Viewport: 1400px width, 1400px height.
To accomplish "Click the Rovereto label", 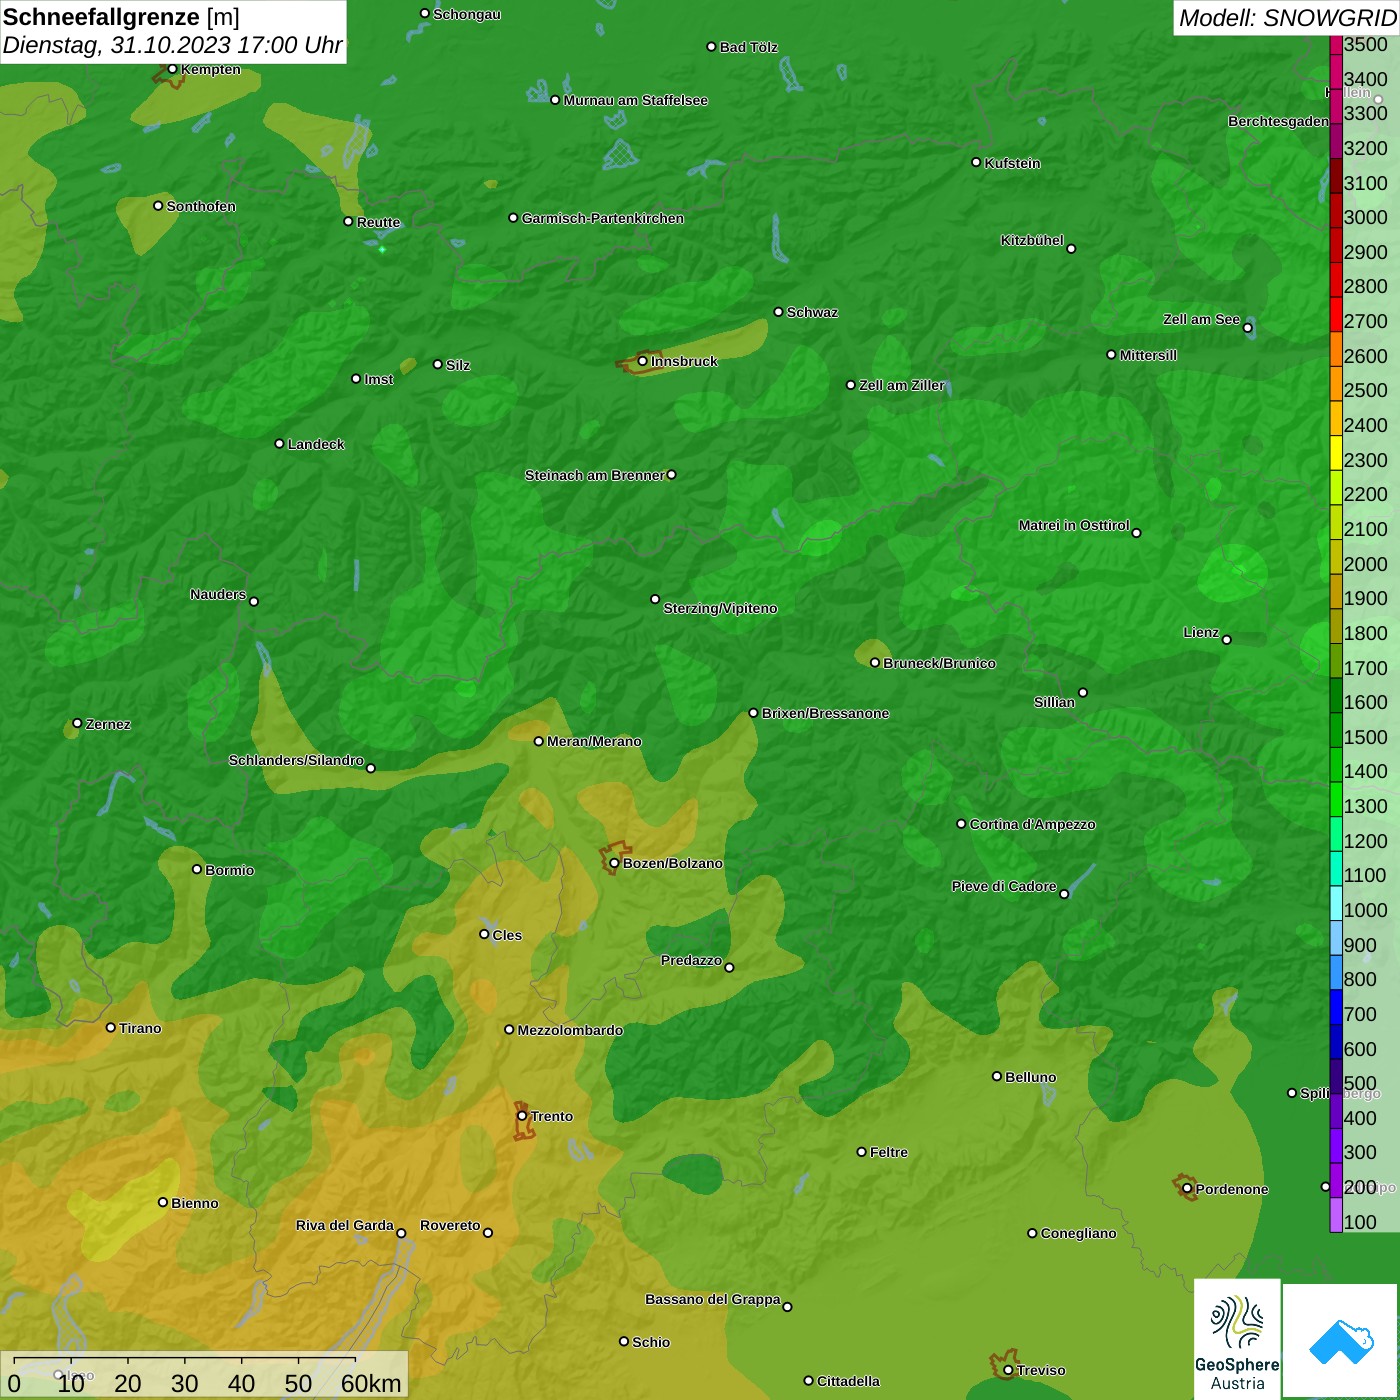I will click(450, 1225).
